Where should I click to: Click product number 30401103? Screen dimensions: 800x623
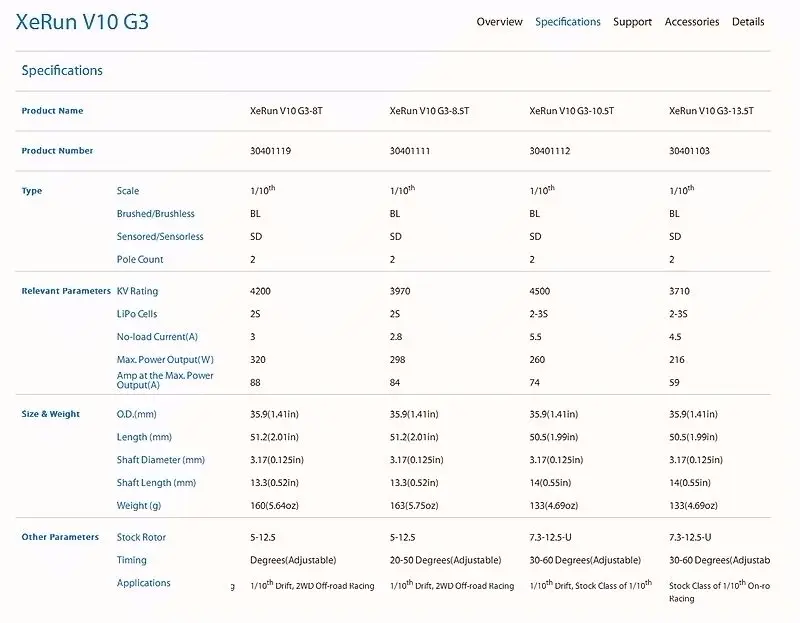click(689, 151)
